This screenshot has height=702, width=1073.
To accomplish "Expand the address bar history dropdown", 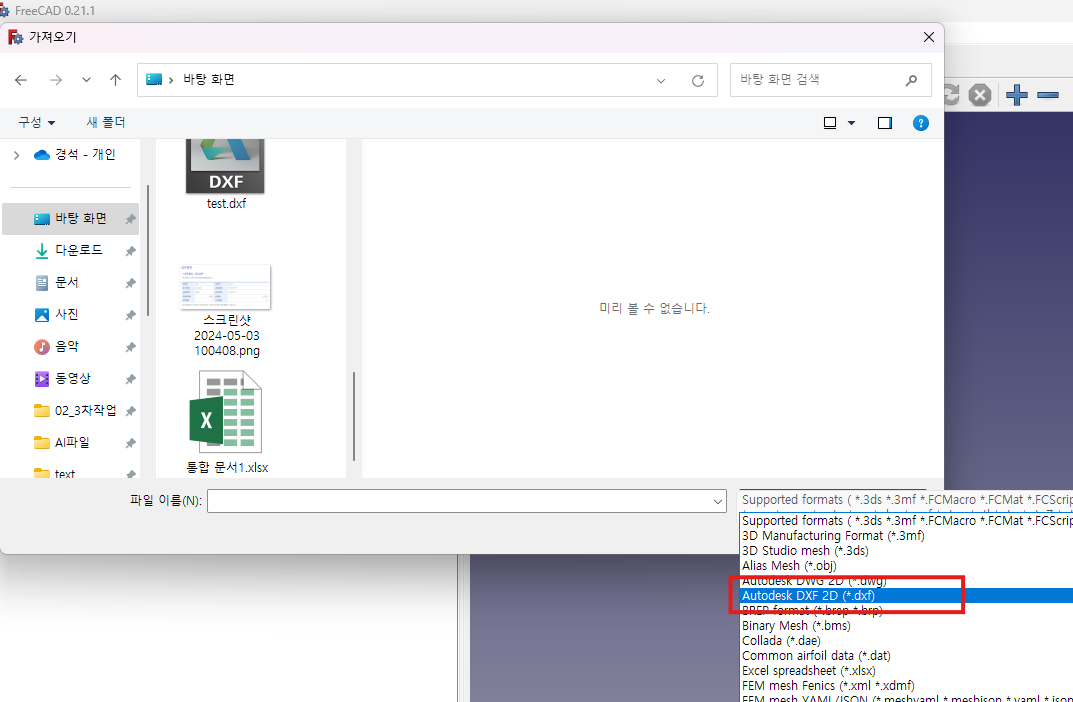I will coord(660,81).
